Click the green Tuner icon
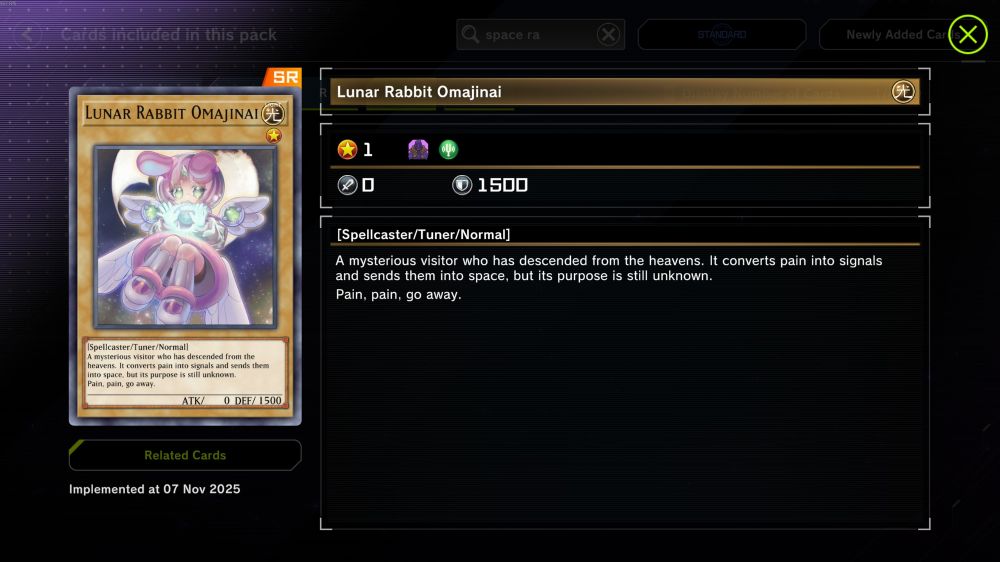The width and height of the screenshot is (1000, 562). click(448, 149)
